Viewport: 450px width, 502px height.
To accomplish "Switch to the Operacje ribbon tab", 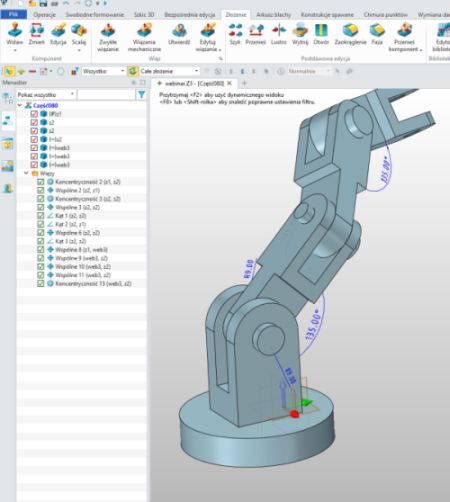I will coord(44,15).
